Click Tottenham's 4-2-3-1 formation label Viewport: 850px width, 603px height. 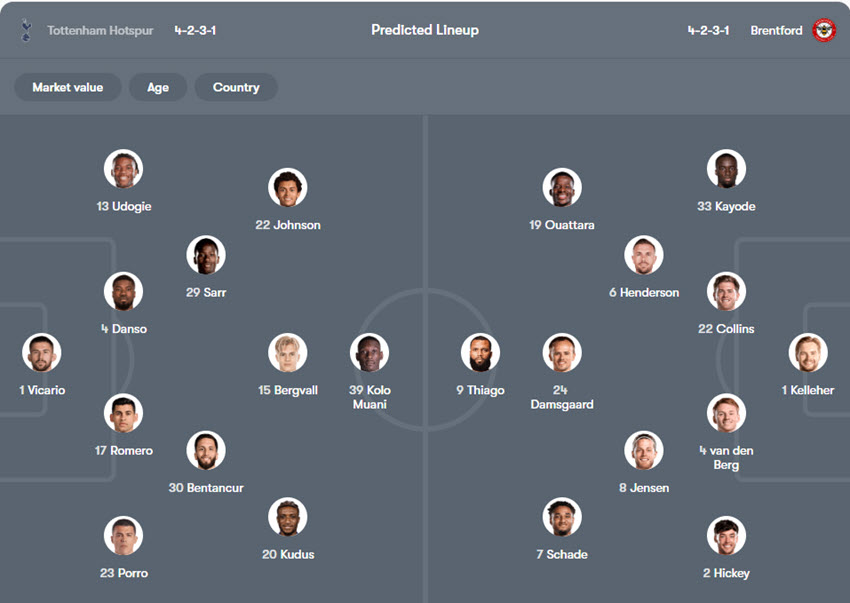[195, 30]
